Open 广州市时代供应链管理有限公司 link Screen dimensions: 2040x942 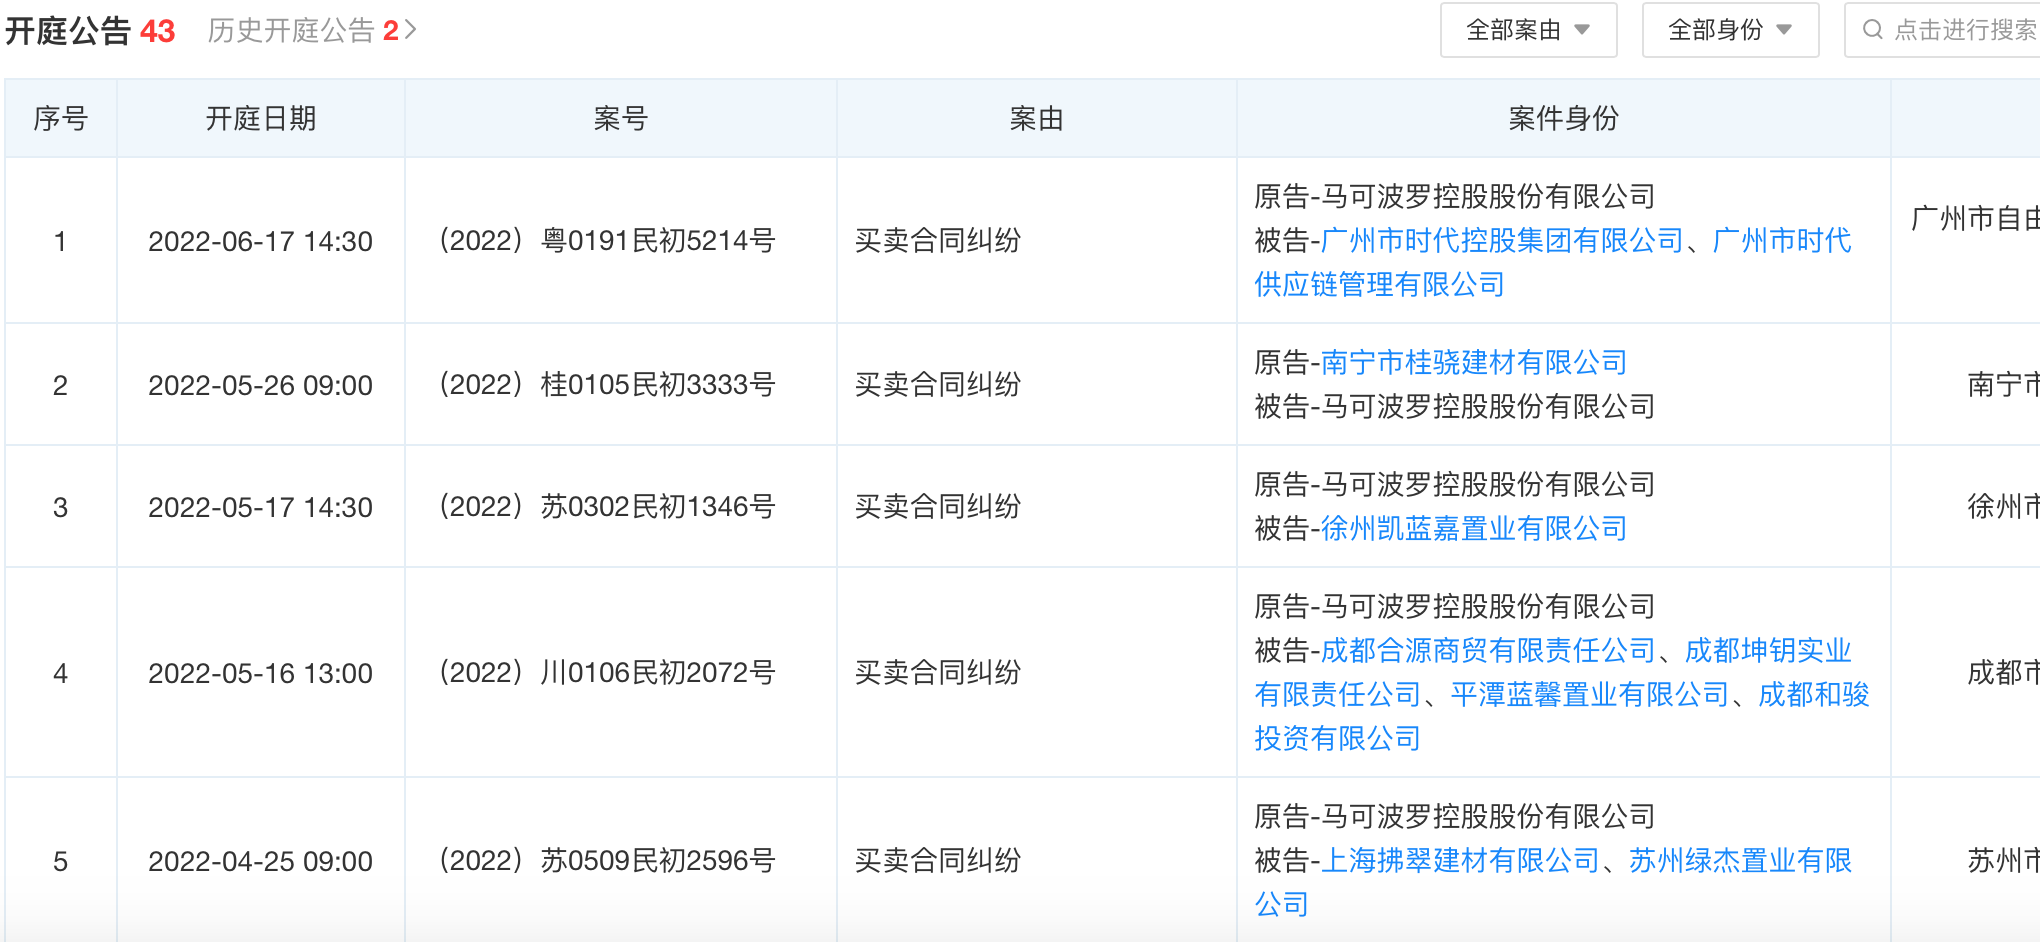1552,263
